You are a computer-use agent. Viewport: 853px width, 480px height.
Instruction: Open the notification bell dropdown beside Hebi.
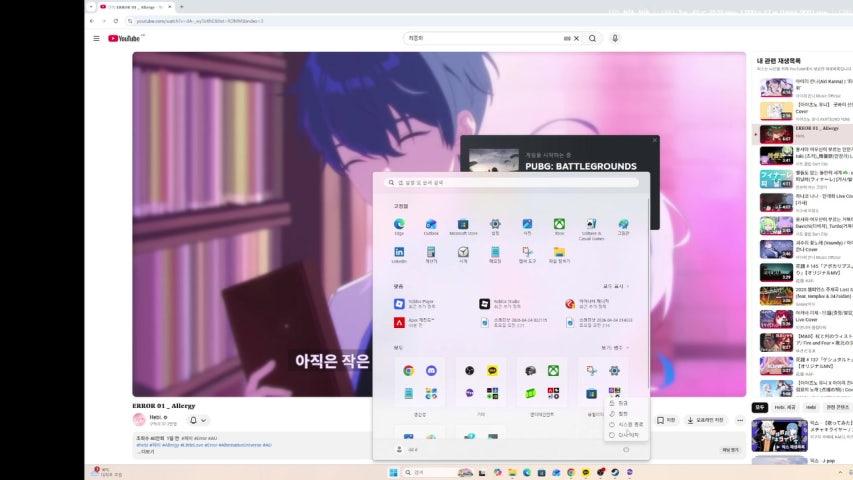(x=198, y=420)
